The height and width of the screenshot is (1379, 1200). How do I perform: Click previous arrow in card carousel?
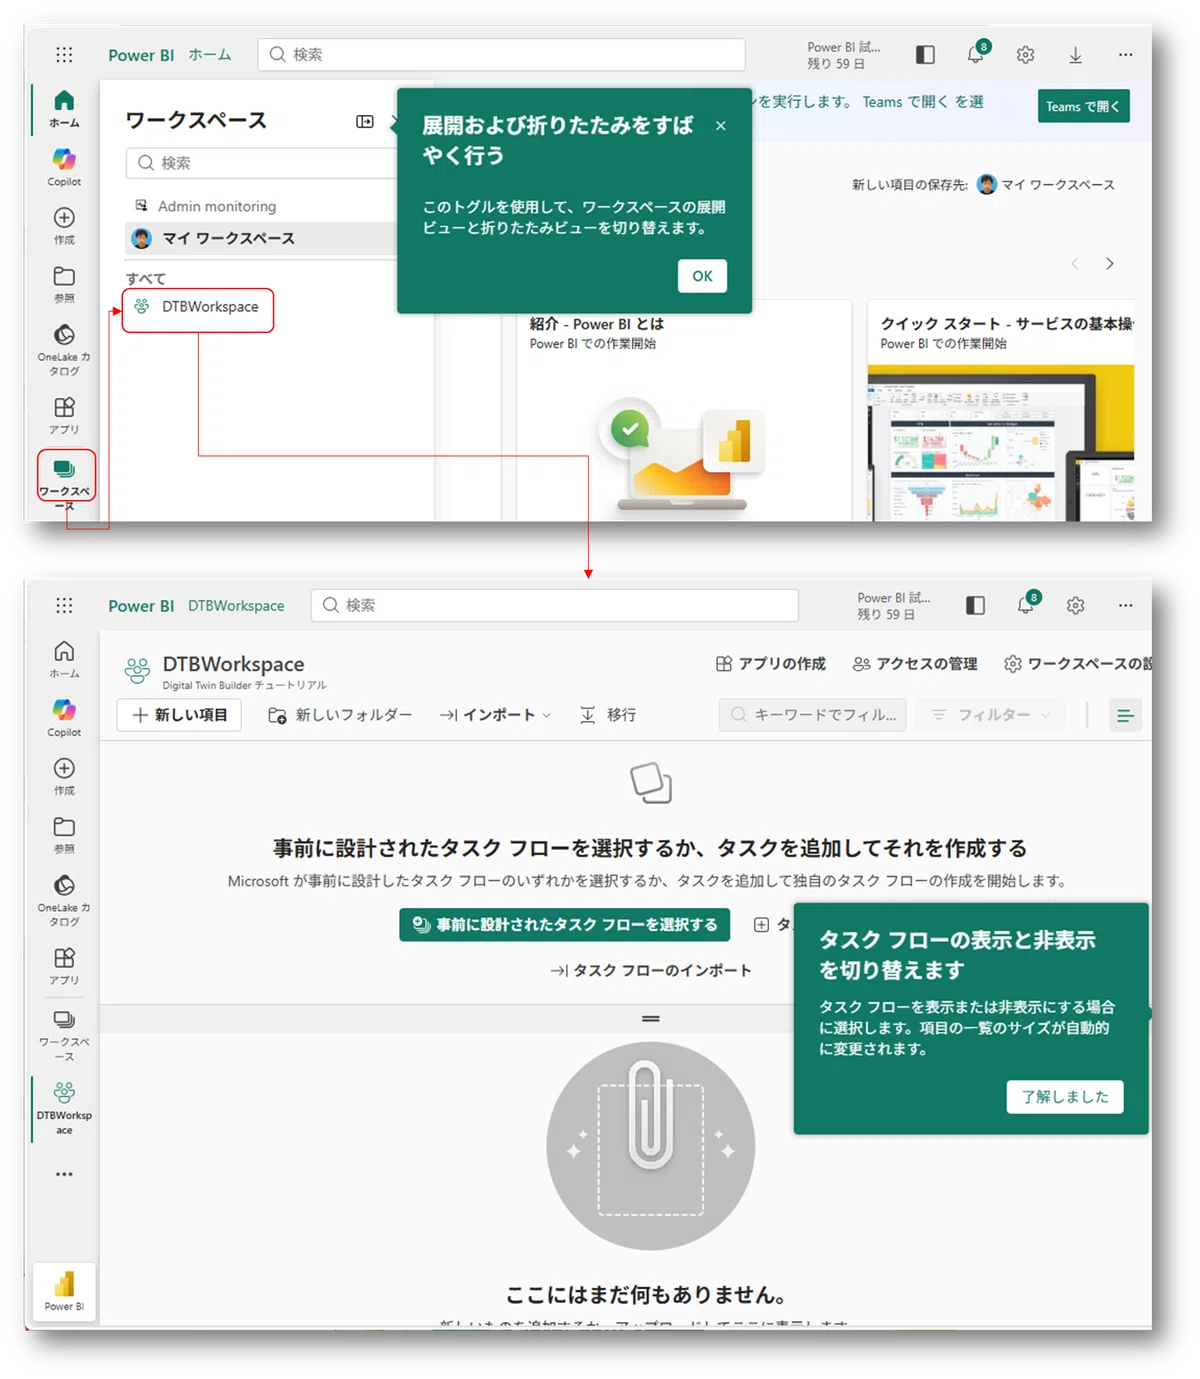click(x=1075, y=263)
